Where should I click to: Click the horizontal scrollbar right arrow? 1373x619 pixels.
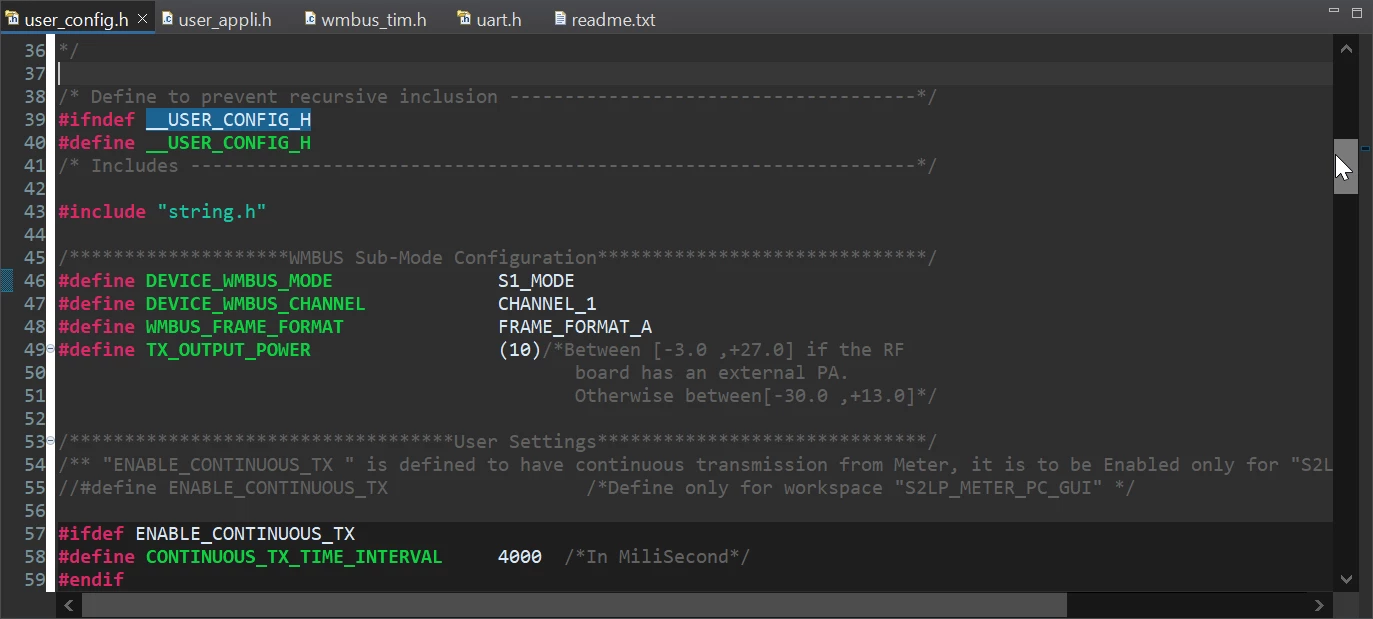pyautogui.click(x=1319, y=605)
